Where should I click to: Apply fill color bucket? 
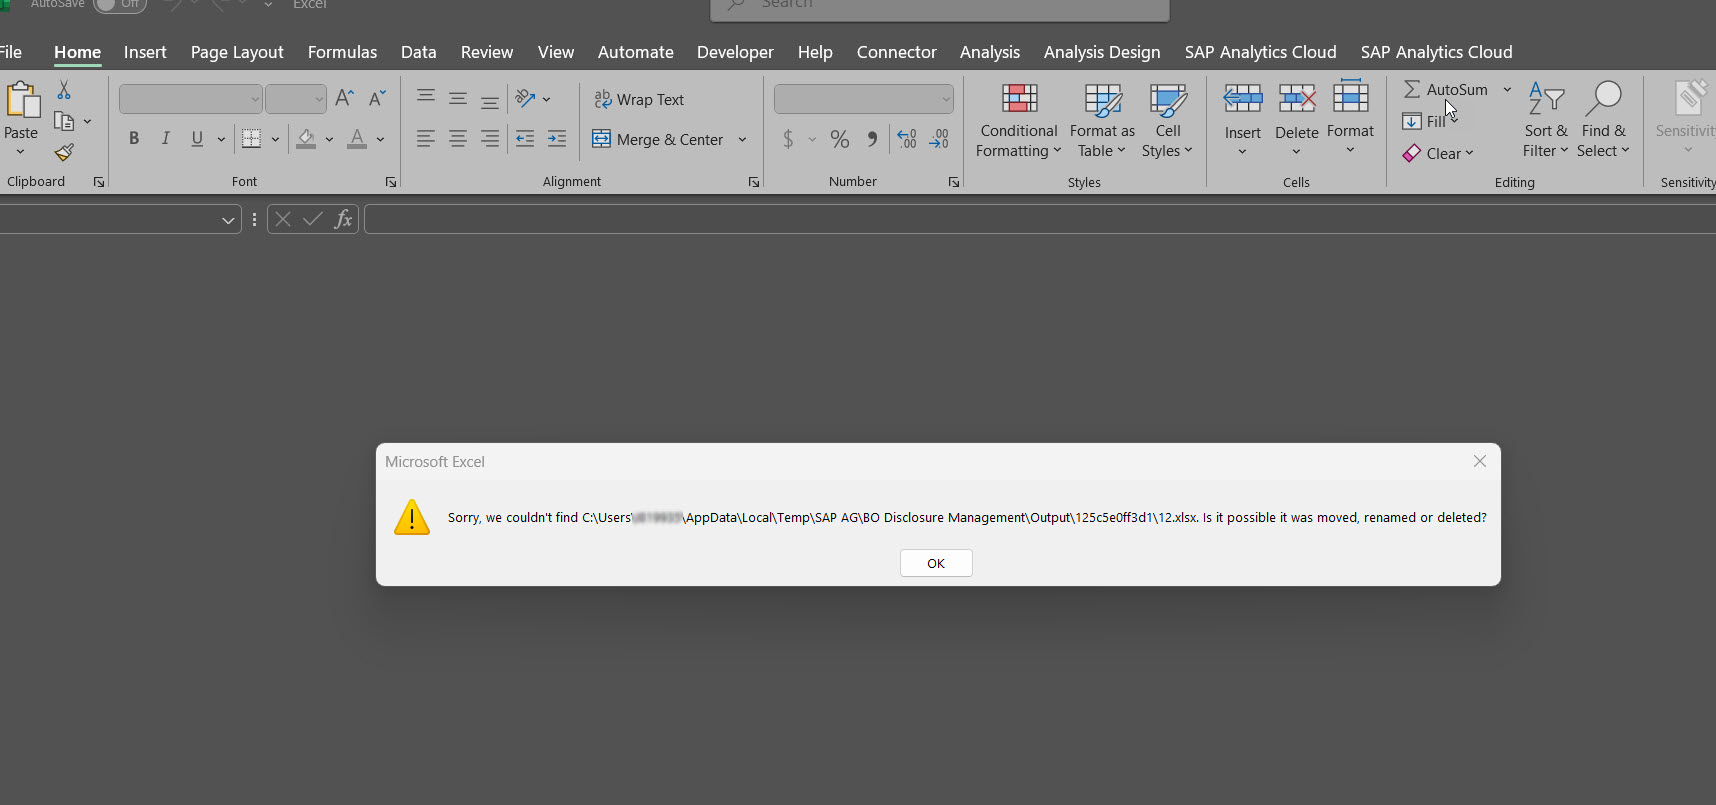306,139
